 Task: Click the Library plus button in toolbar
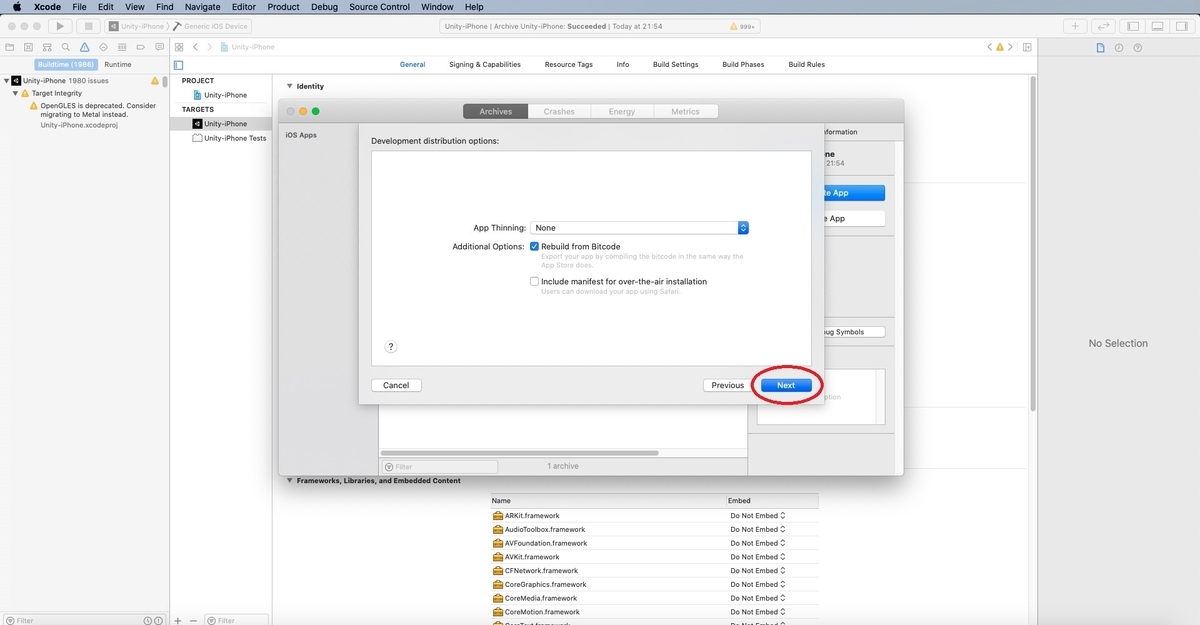(1075, 26)
